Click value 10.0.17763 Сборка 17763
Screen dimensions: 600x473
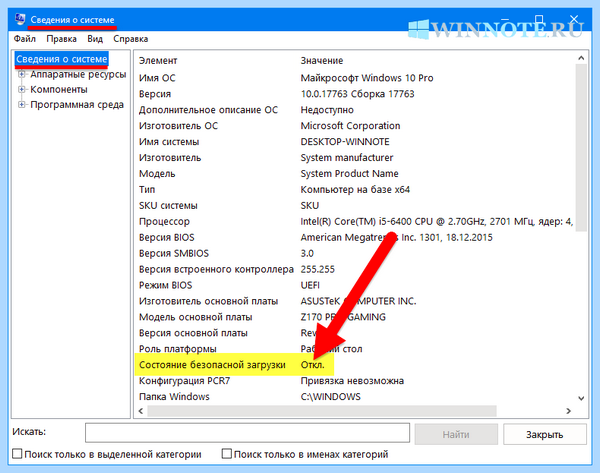357,94
